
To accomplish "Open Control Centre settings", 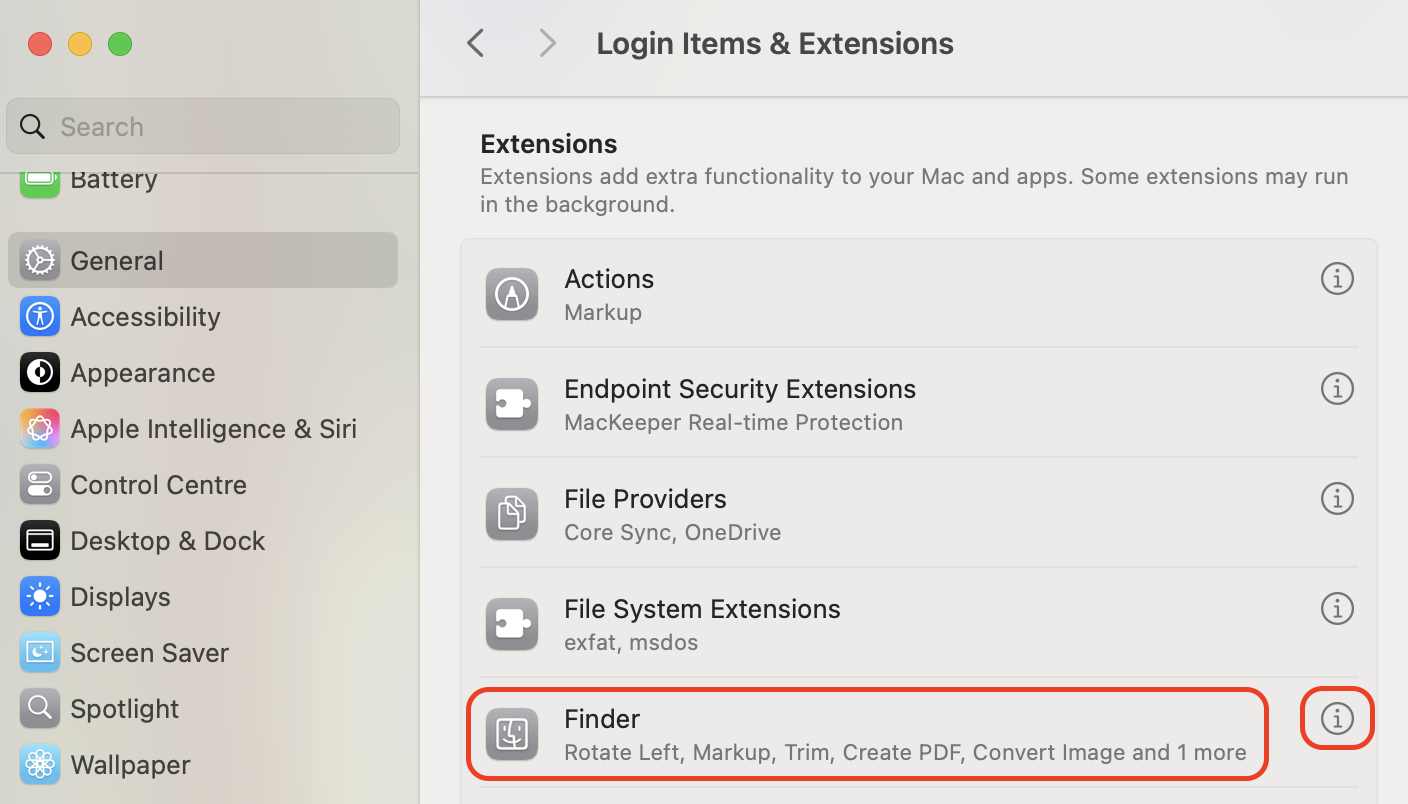I will tap(158, 484).
